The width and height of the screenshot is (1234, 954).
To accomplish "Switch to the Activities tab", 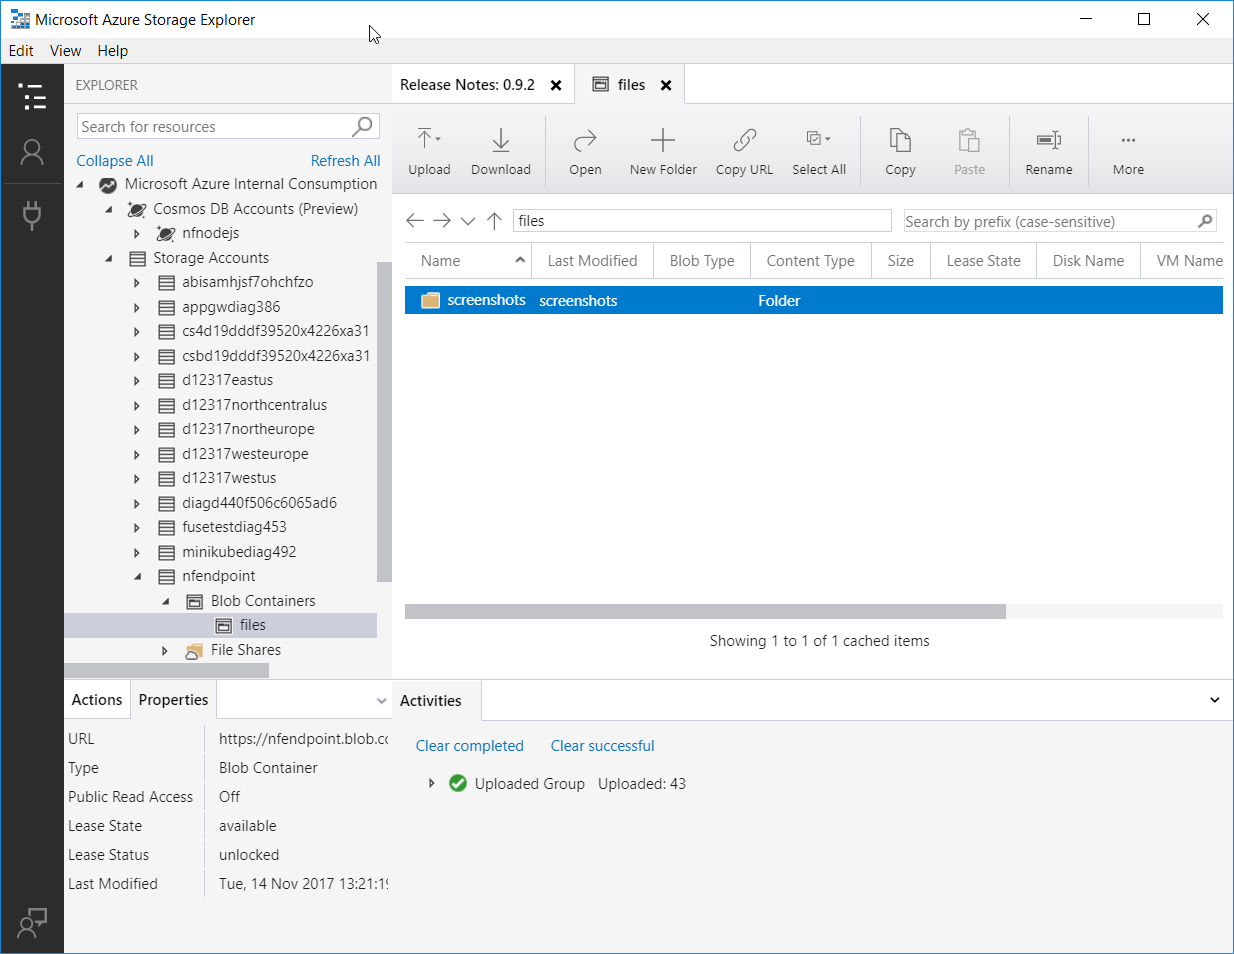I will 431,701.
